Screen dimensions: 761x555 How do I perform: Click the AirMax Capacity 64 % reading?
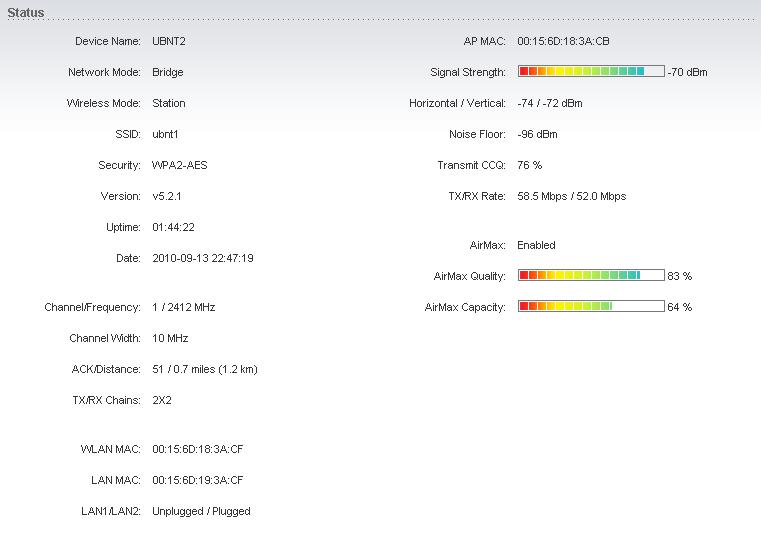click(679, 308)
